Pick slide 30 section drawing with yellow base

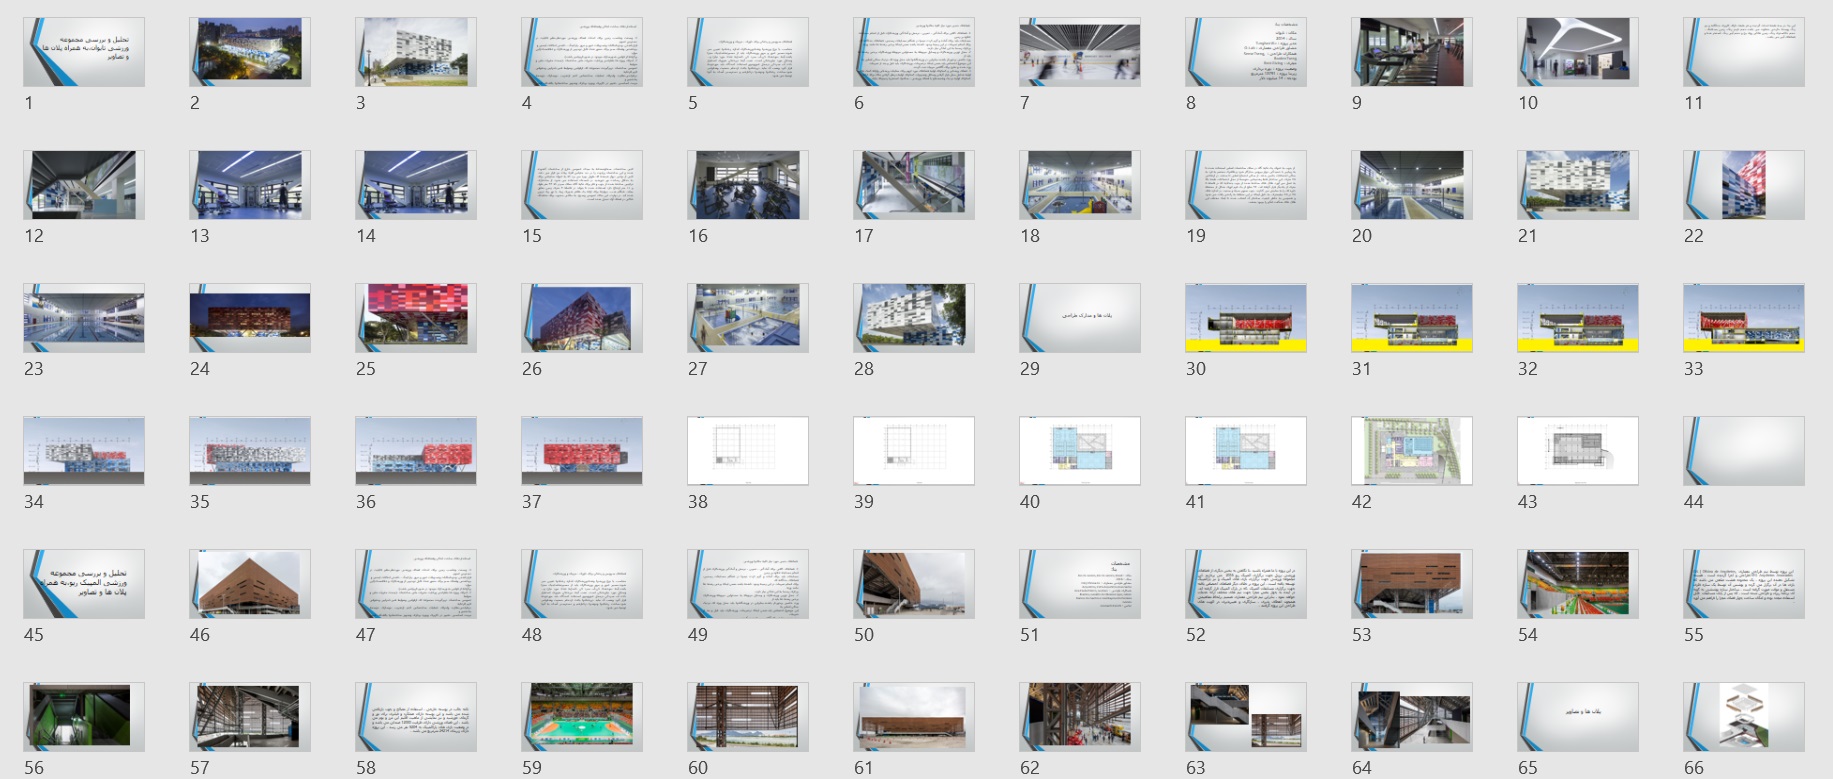(x=1246, y=318)
